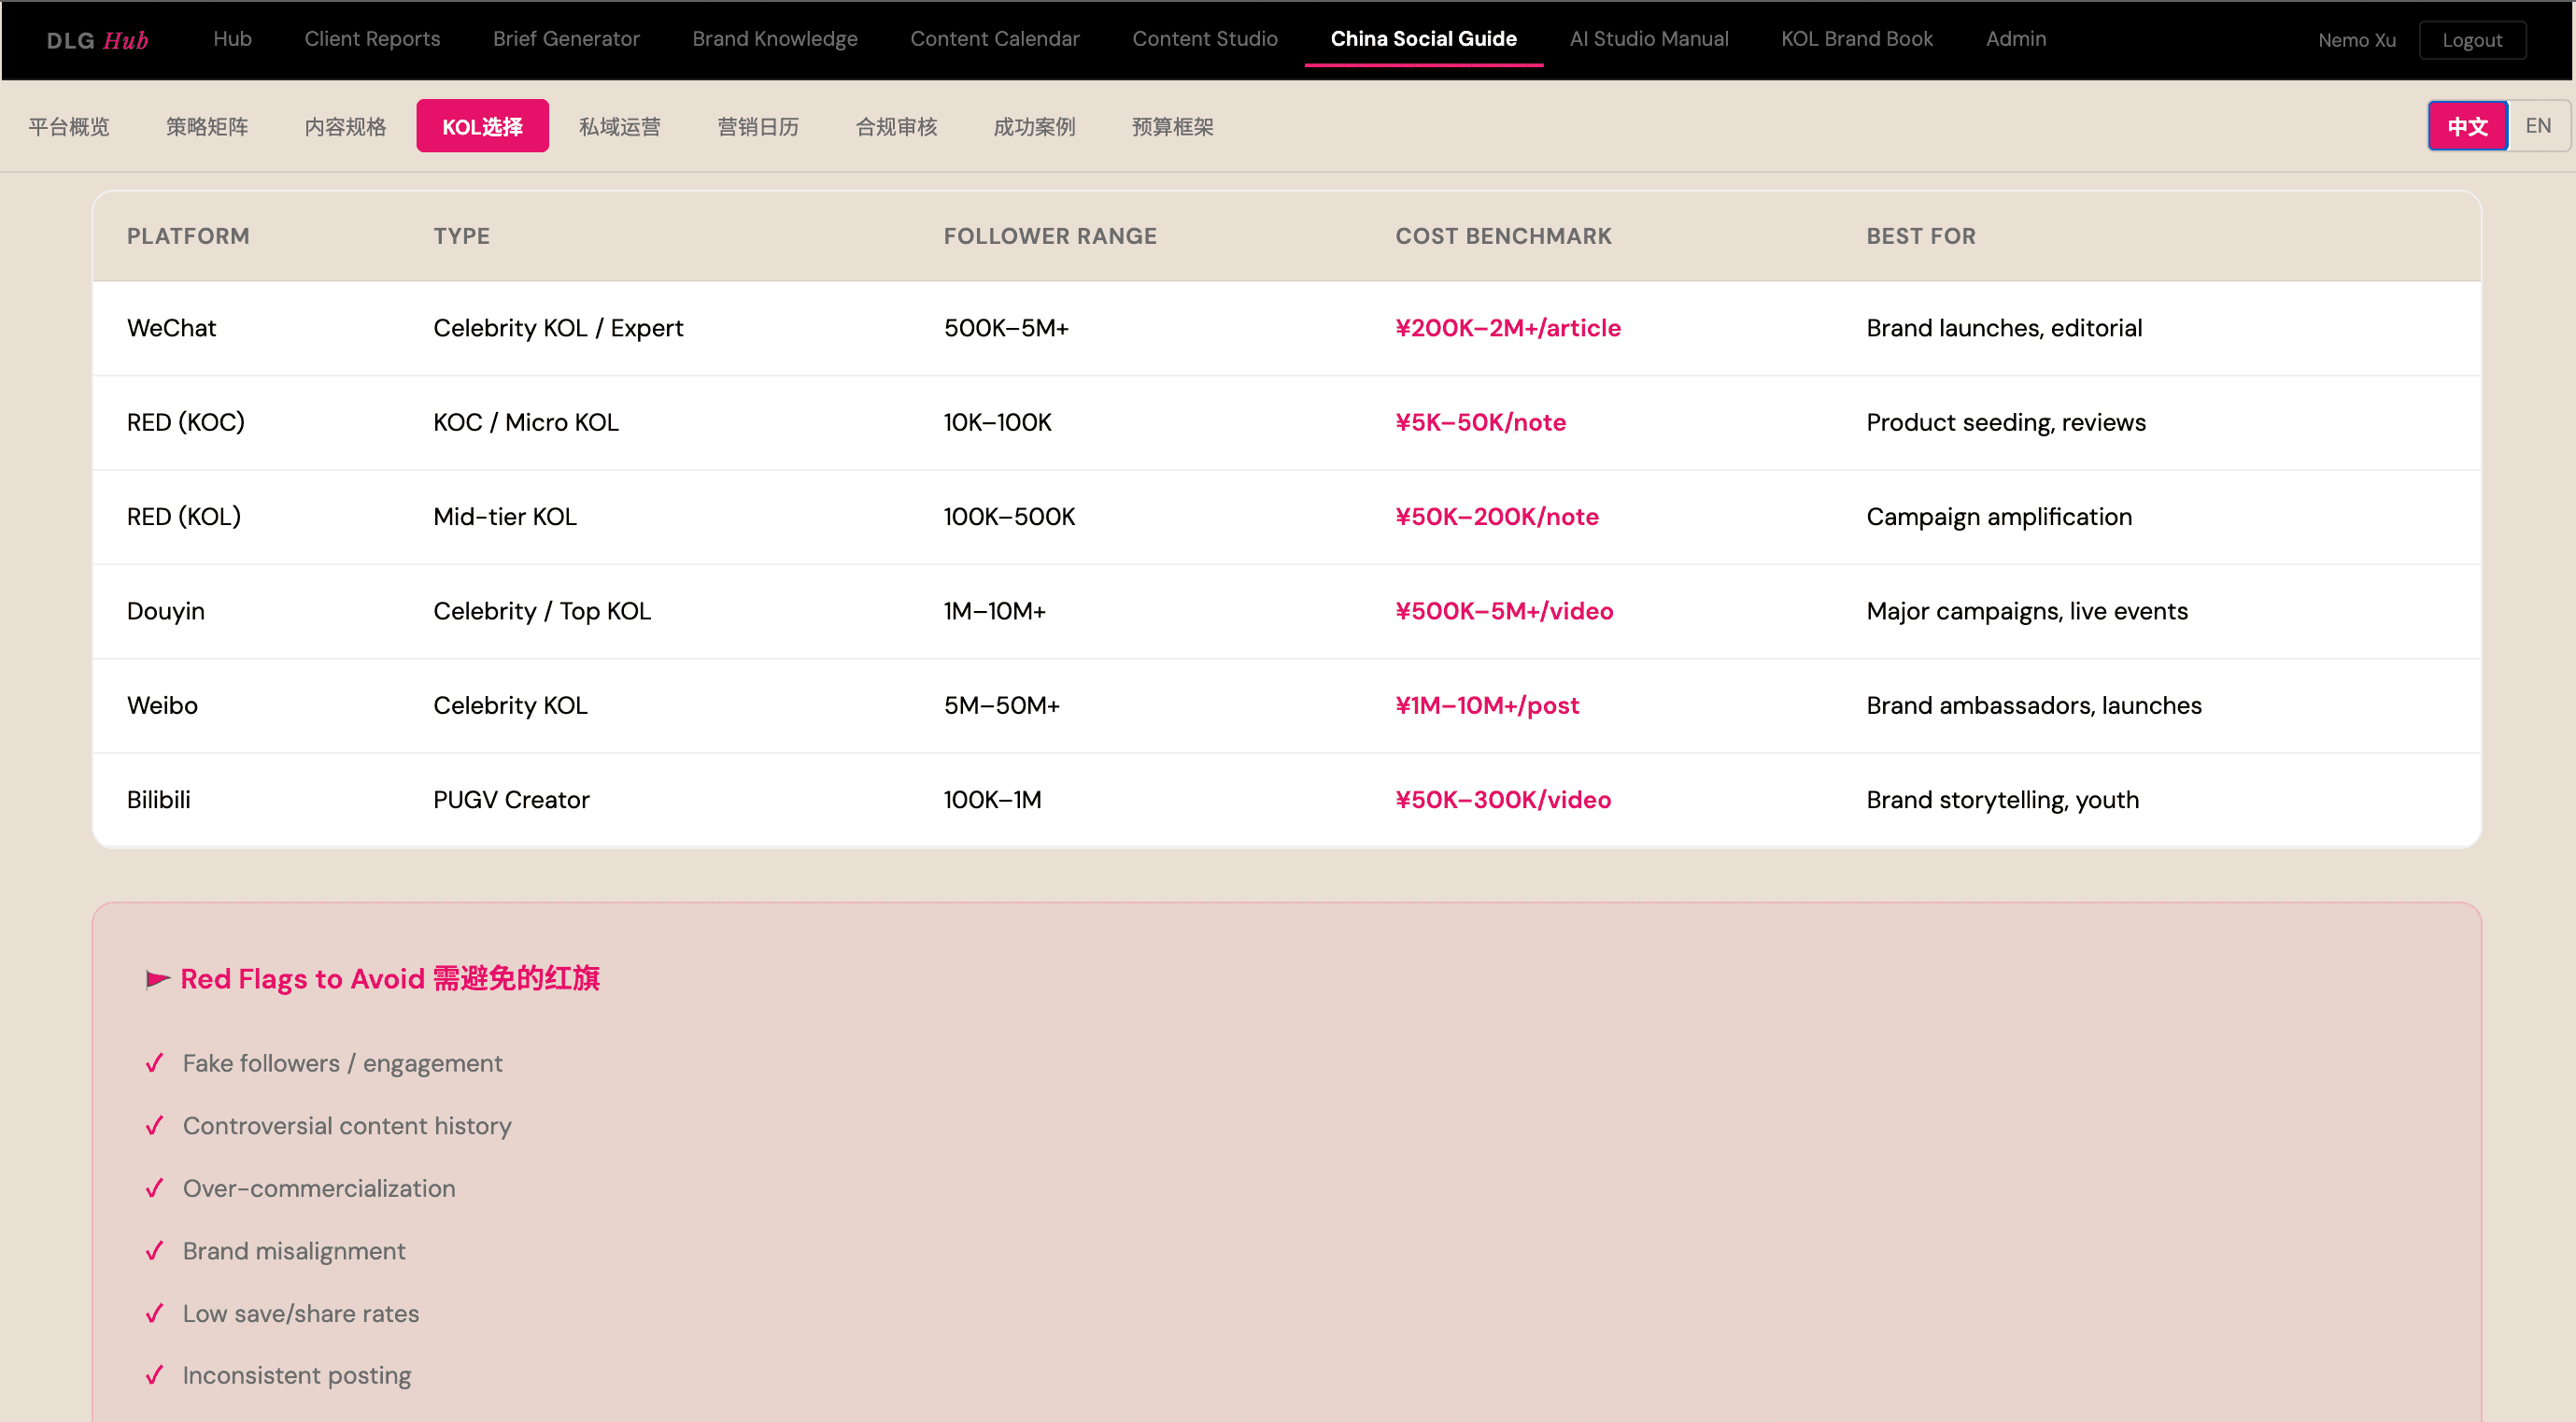Go to the 平台概览 tab
The width and height of the screenshot is (2576, 1422).
point(69,127)
